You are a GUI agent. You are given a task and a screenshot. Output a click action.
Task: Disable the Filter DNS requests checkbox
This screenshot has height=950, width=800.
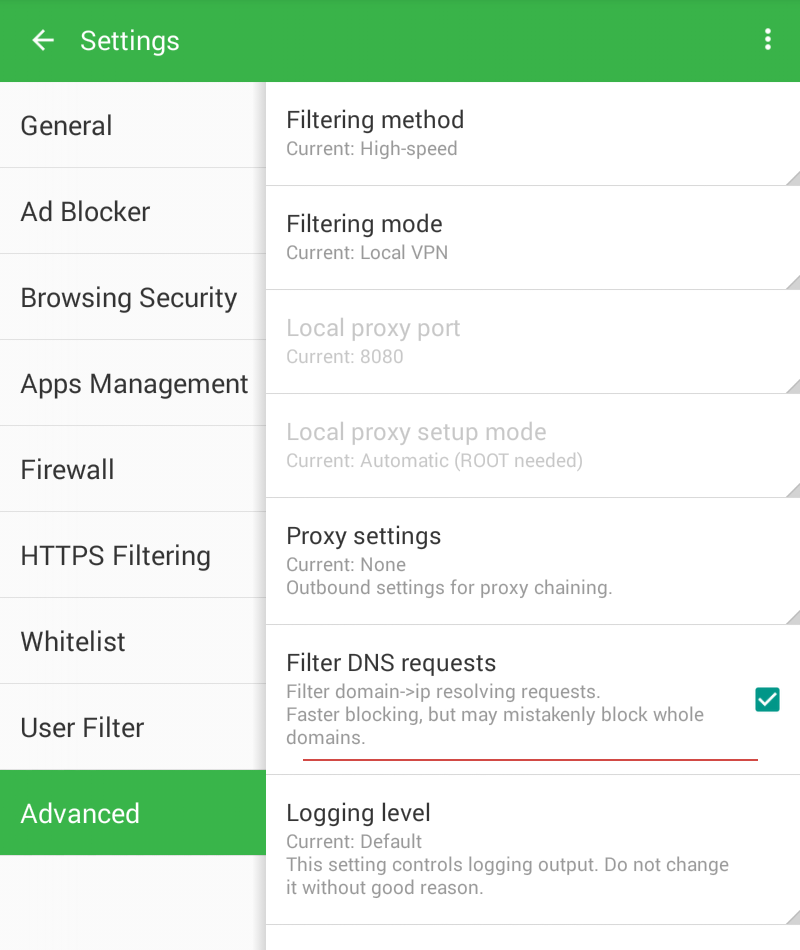(767, 699)
